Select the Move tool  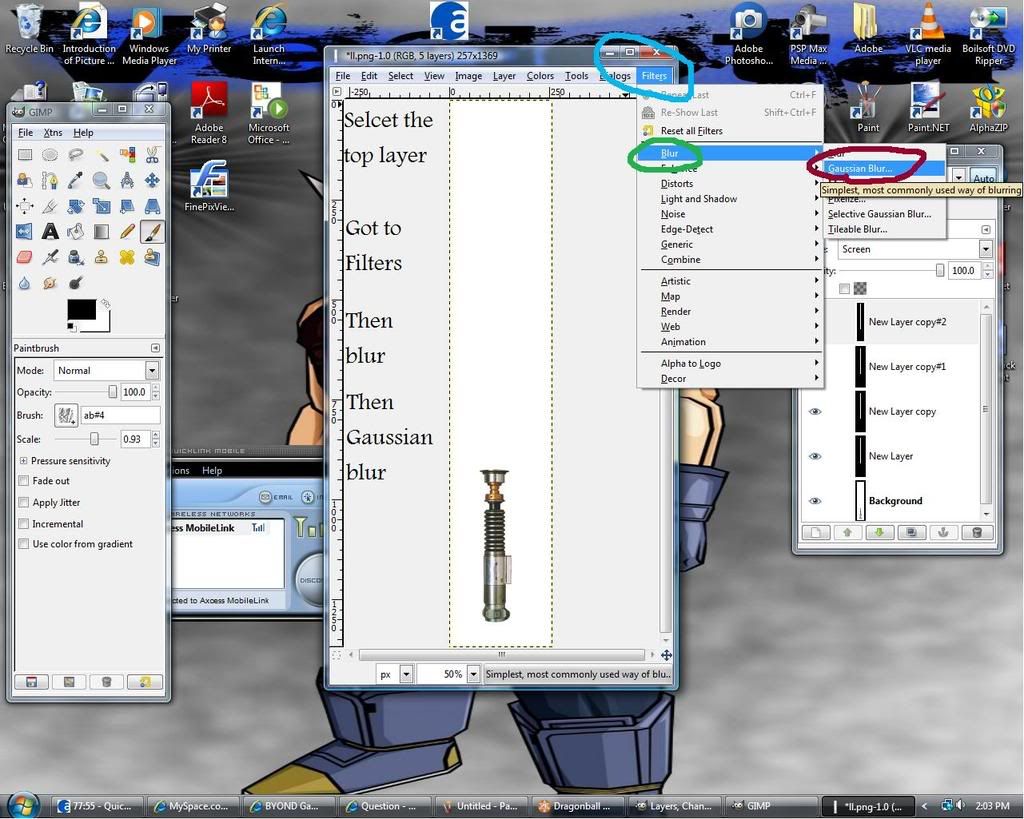(152, 180)
